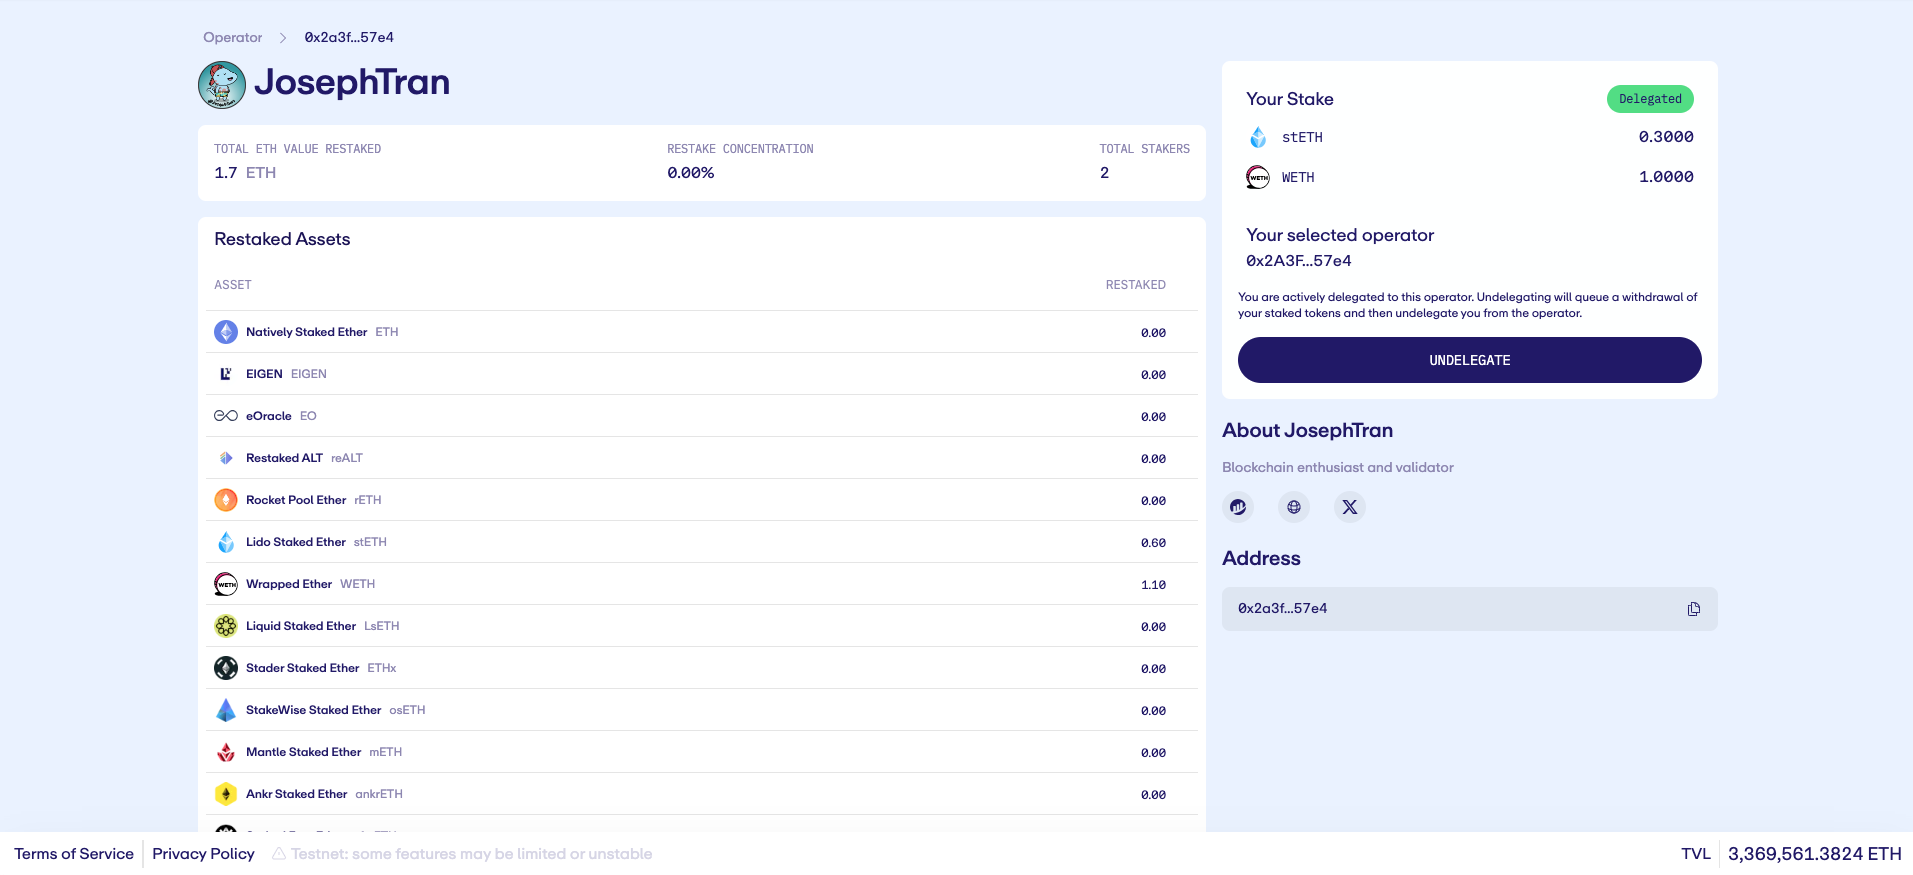The height and width of the screenshot is (875, 1913).
Task: Click the Lido Staked Ether droplet icon
Action: [226, 542]
